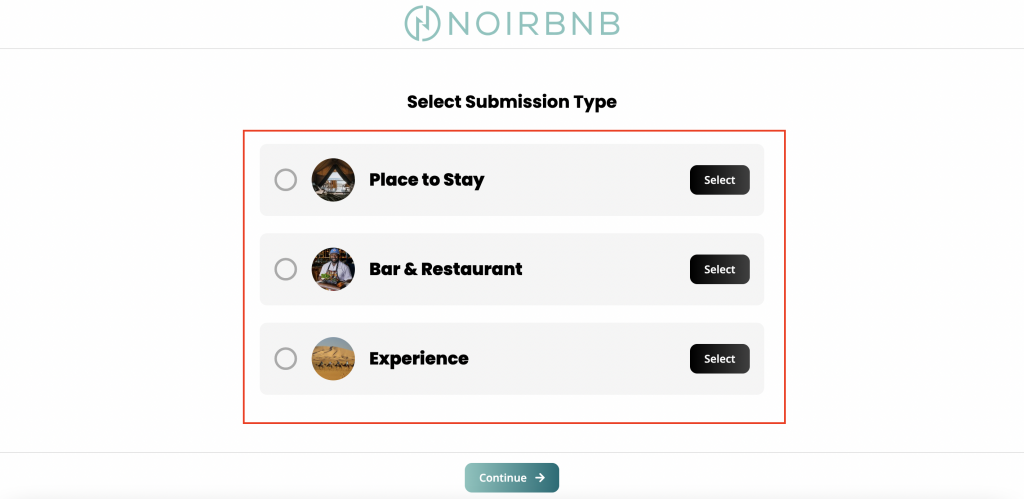Click the chef thumbnail for Bar & Restaurant

pos(333,269)
